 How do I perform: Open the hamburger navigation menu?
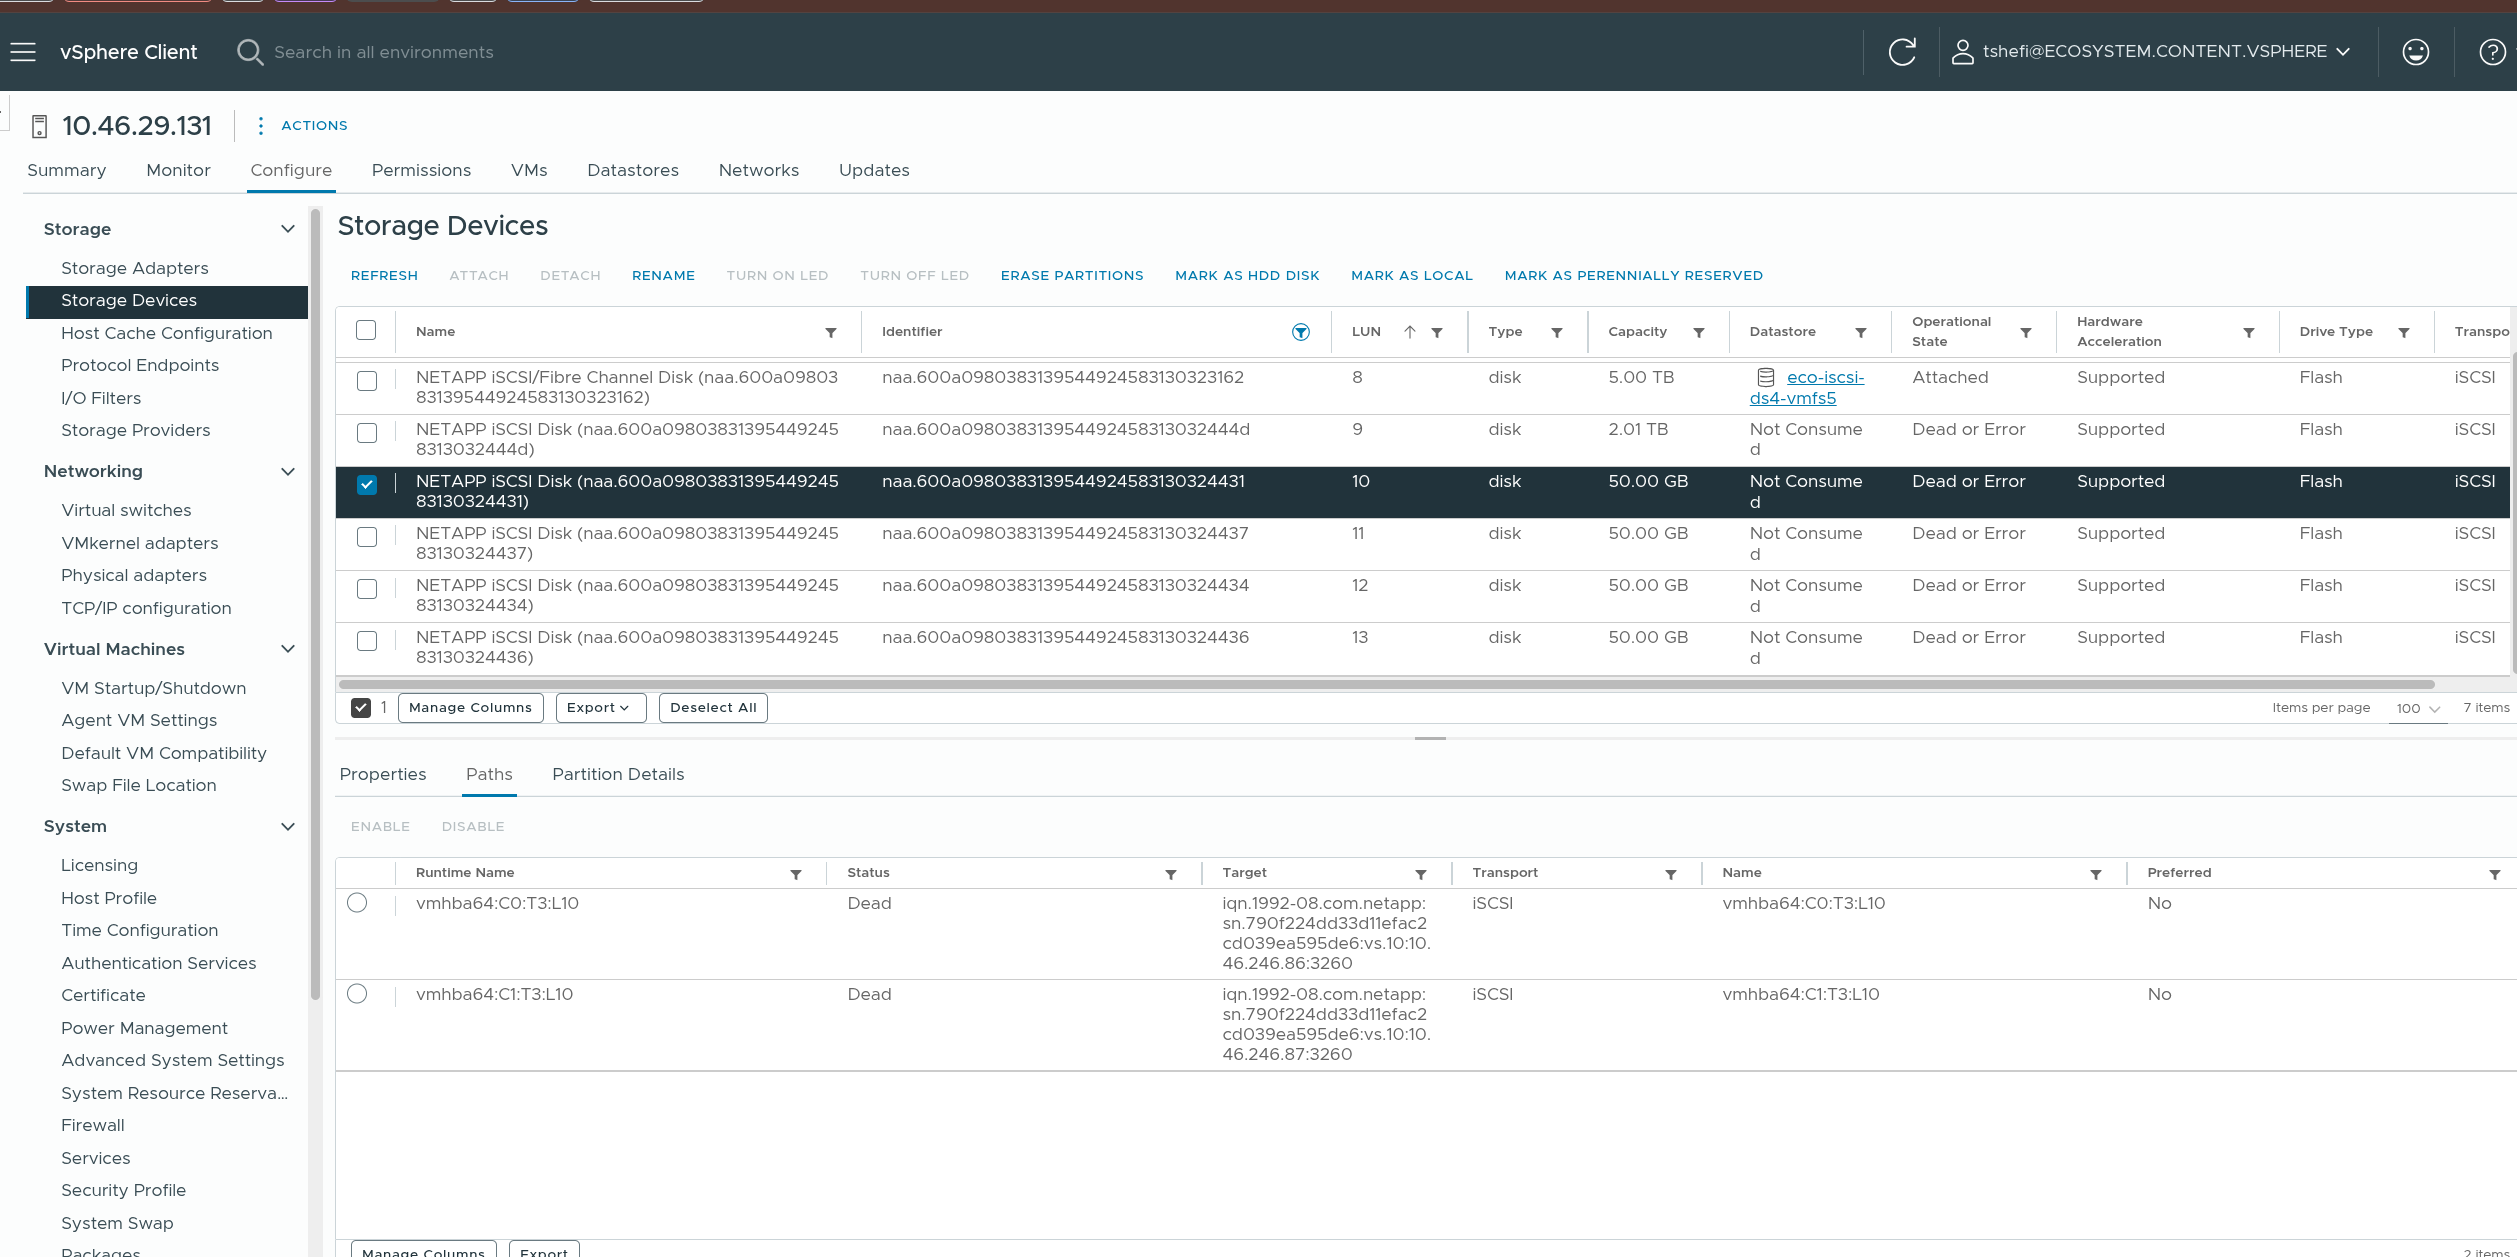[23, 52]
